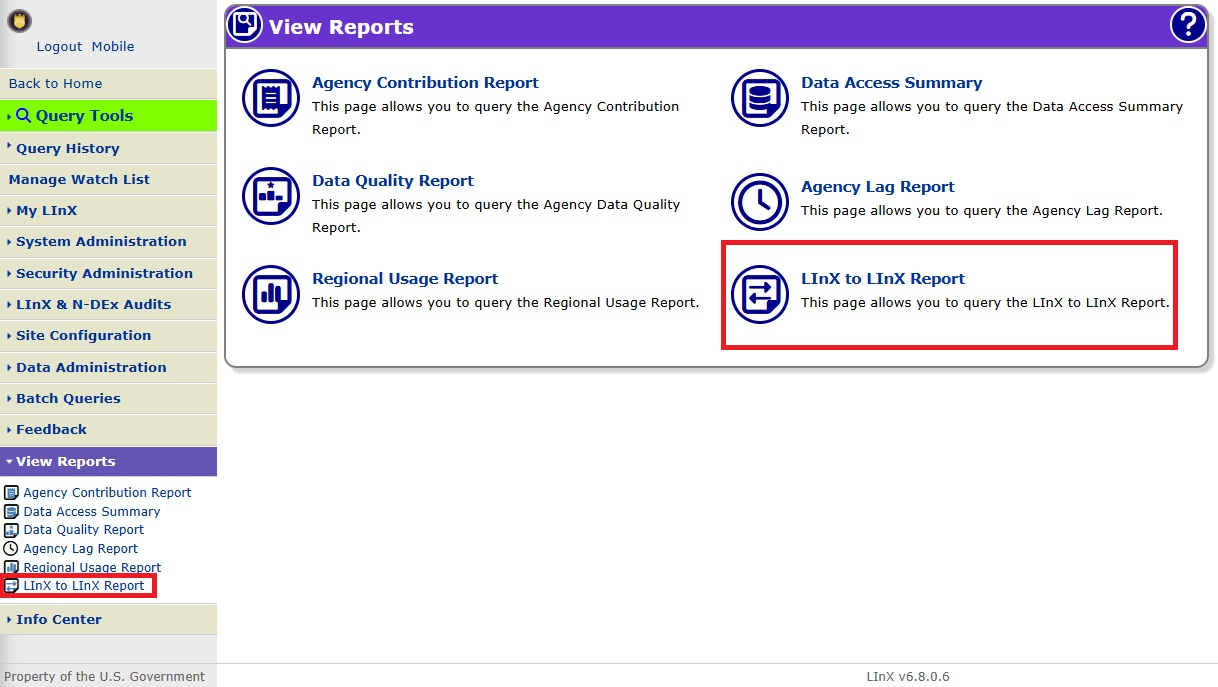Expand the Feedback section
1218x687 pixels.
click(108, 430)
